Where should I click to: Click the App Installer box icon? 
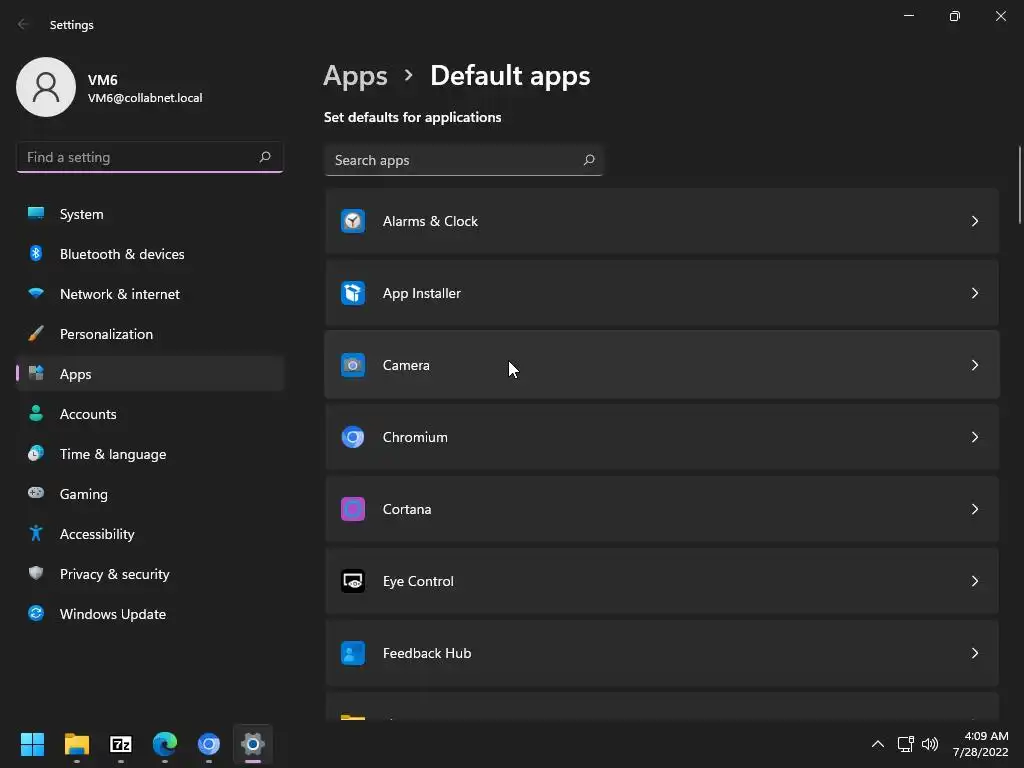click(353, 293)
